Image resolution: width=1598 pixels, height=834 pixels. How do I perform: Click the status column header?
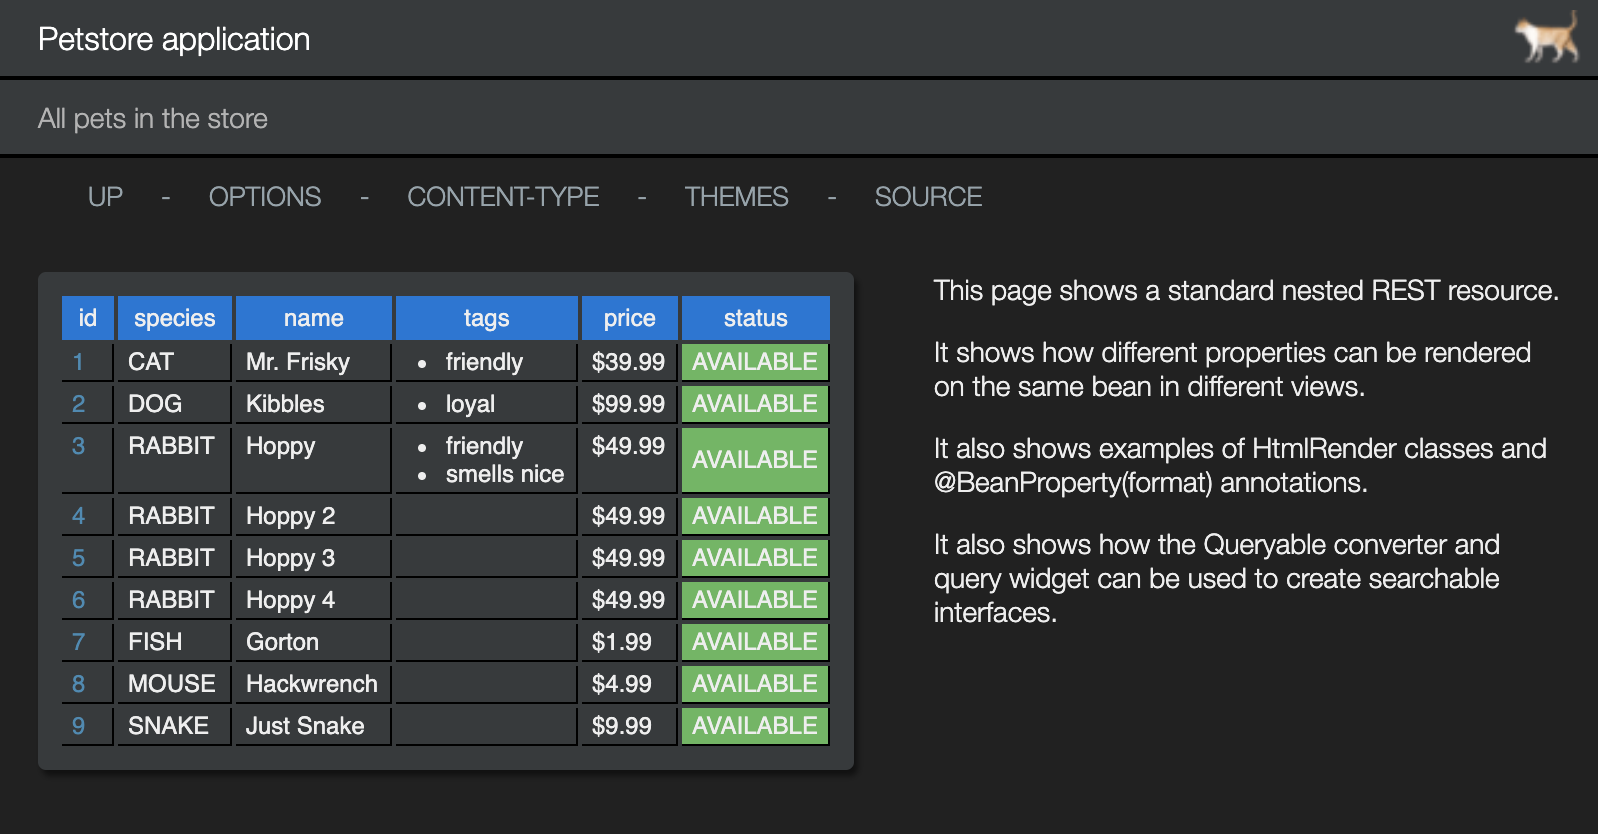(x=755, y=318)
